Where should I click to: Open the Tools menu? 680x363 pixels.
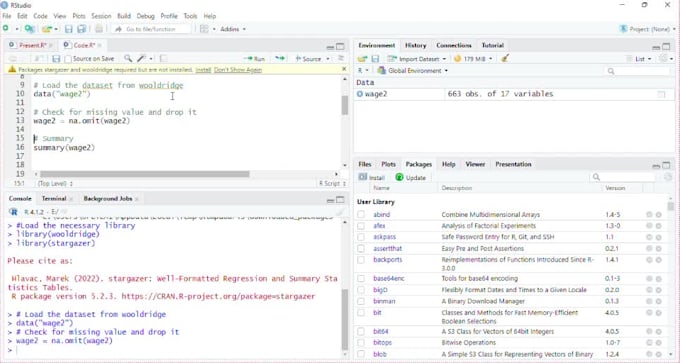(x=190, y=16)
